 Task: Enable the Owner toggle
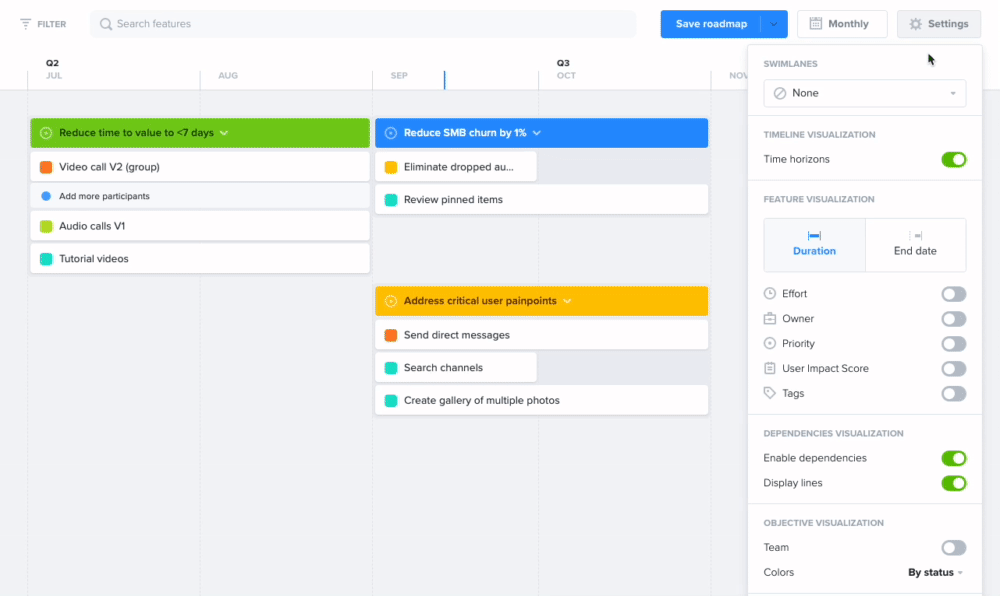point(953,319)
